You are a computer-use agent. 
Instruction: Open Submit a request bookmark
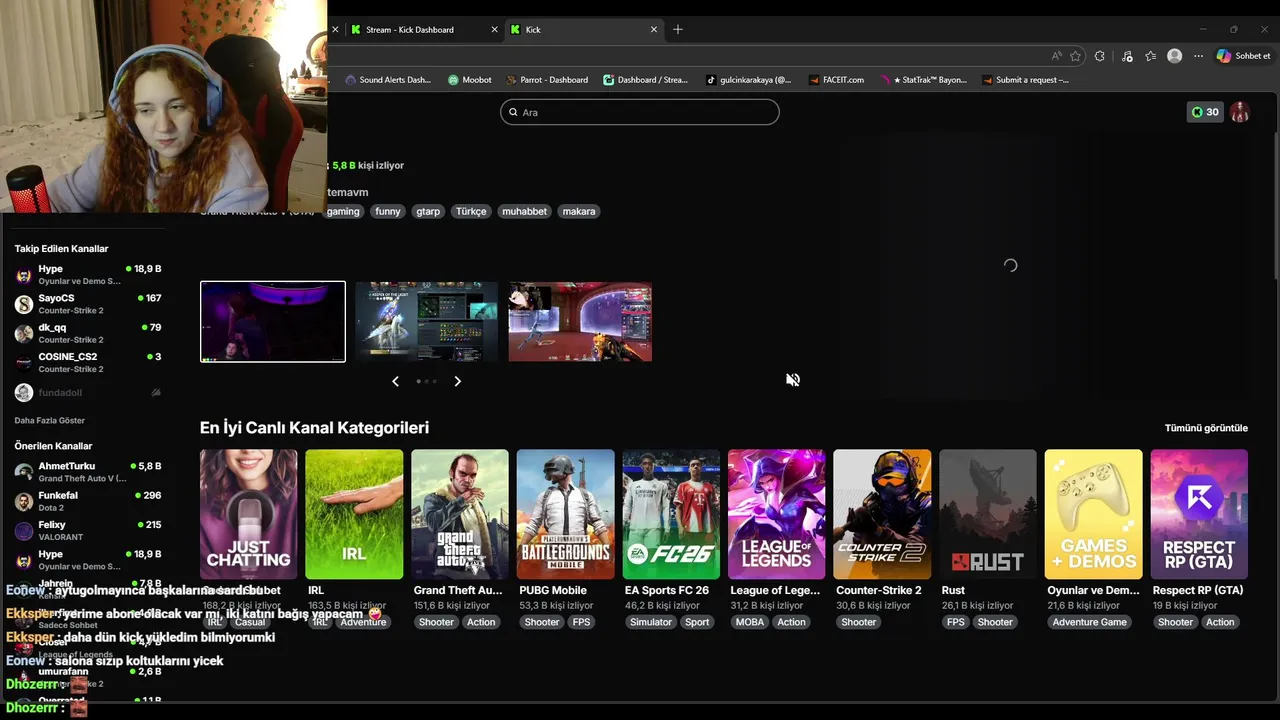point(1026,80)
